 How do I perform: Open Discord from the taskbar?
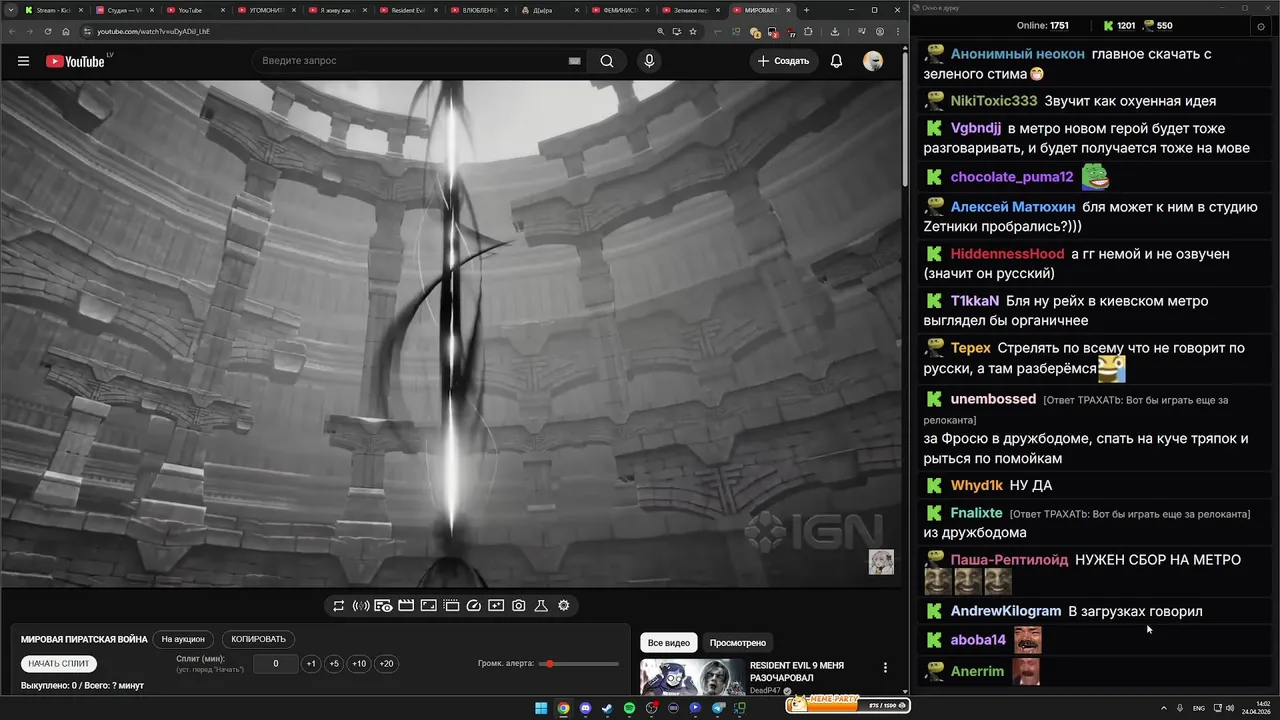click(x=585, y=708)
